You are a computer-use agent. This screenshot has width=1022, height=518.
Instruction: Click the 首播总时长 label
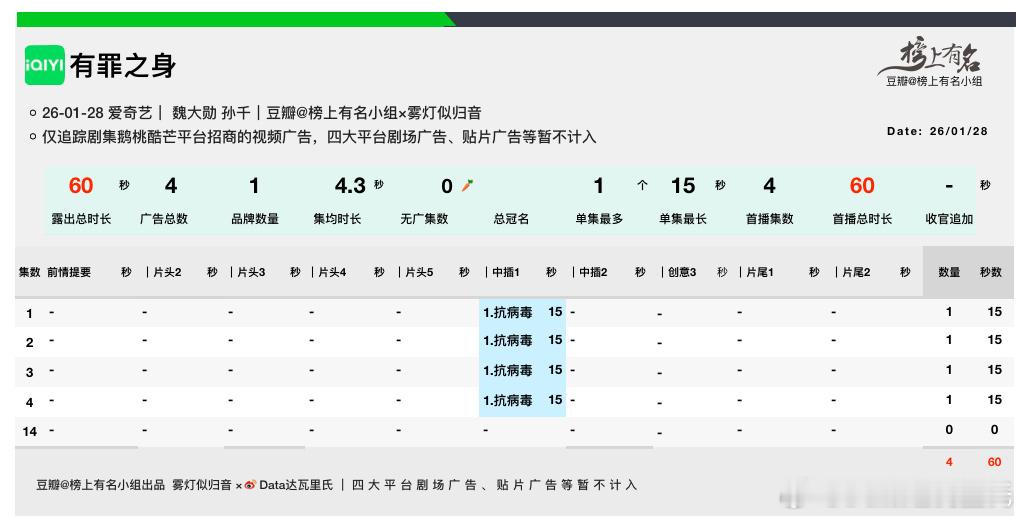862,219
